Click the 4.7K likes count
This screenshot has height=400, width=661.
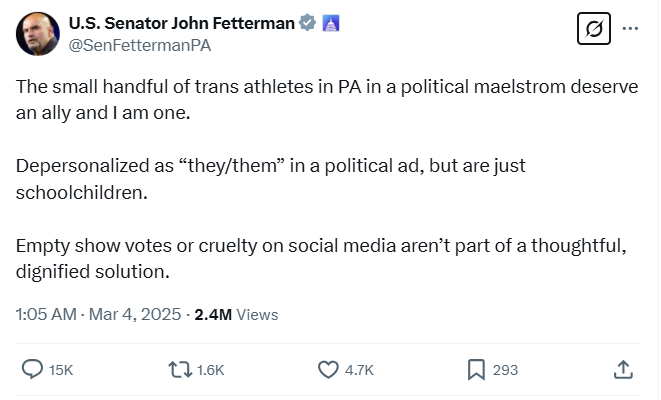click(359, 370)
